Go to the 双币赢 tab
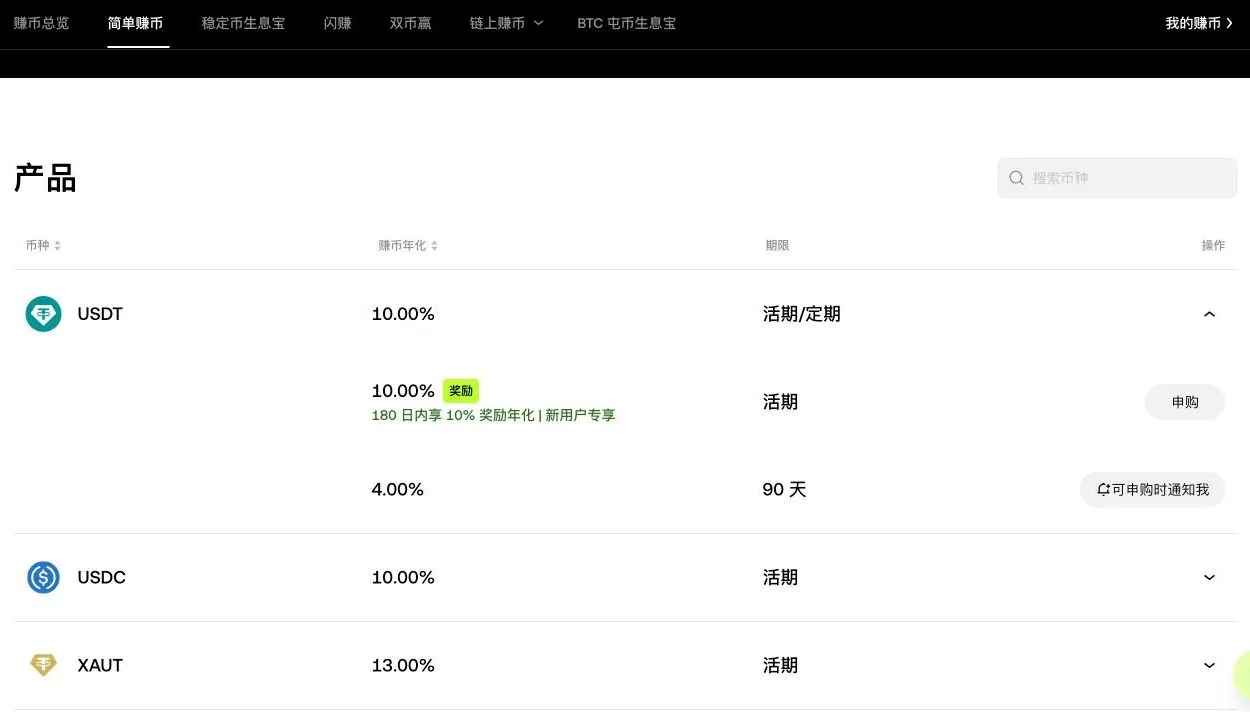Viewport: 1250px width, 712px height. [410, 23]
